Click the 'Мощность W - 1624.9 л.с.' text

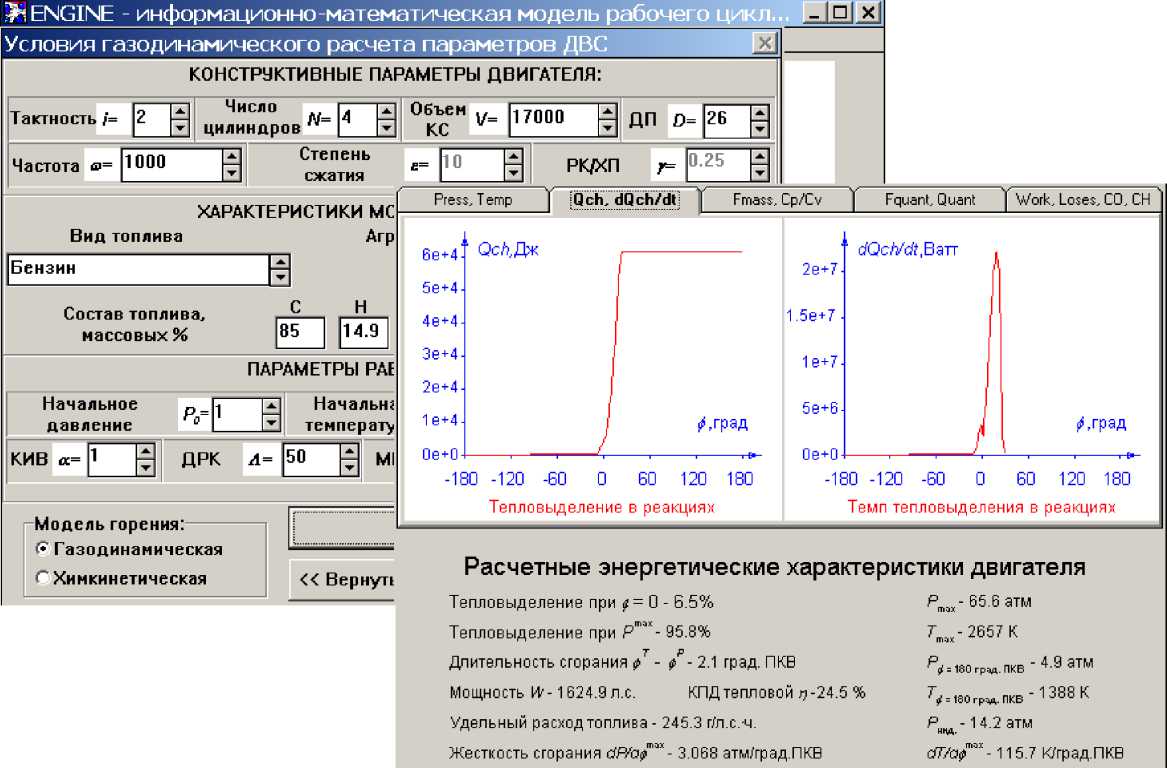point(543,693)
